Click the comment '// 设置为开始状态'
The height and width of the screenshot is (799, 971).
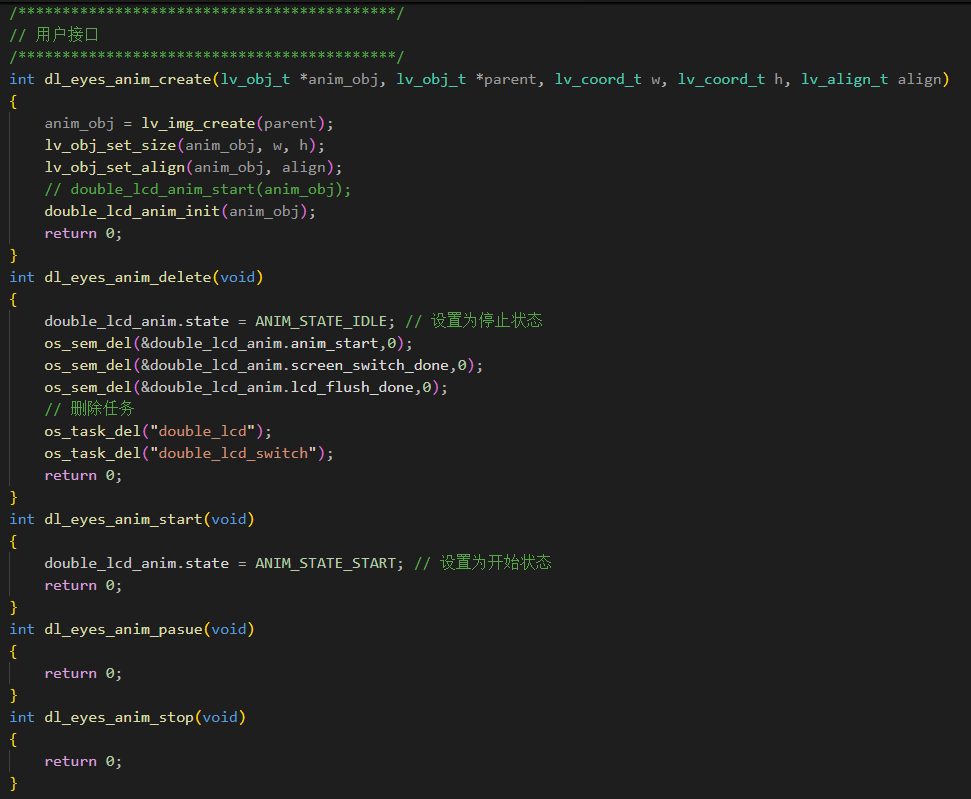pos(483,562)
